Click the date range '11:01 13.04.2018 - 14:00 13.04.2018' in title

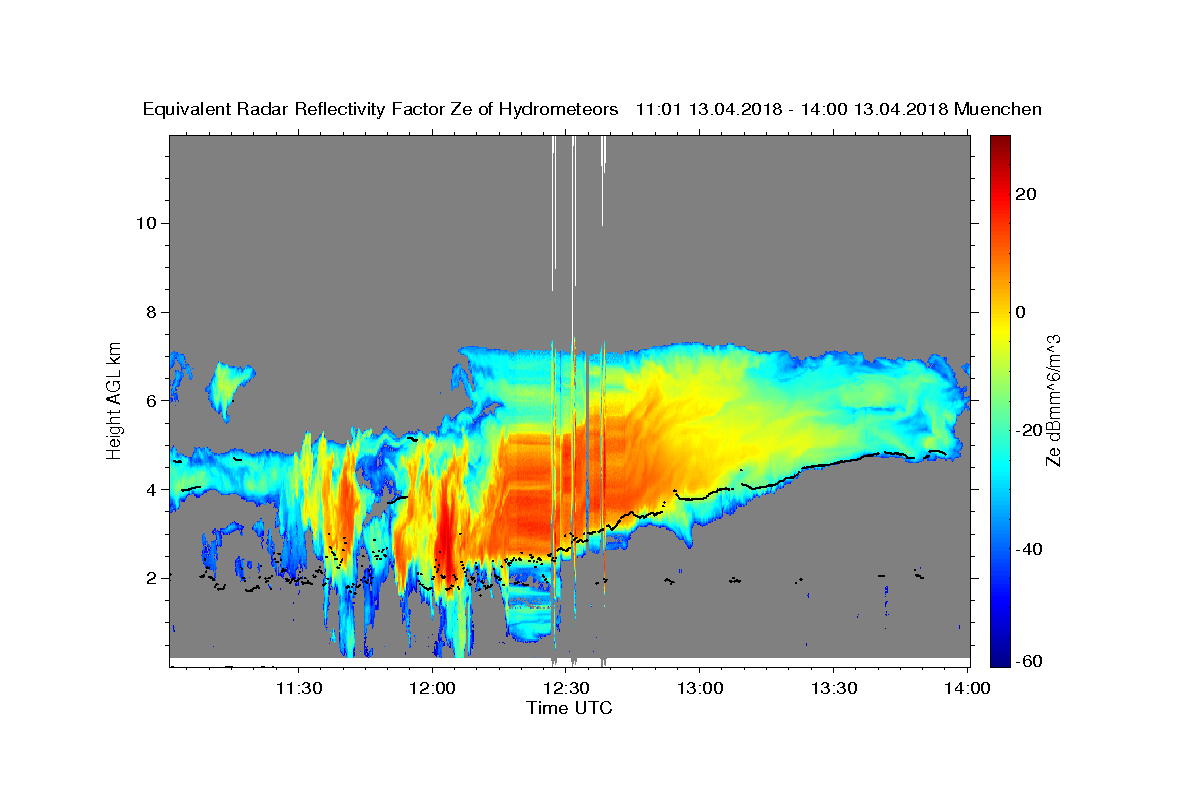pos(792,109)
